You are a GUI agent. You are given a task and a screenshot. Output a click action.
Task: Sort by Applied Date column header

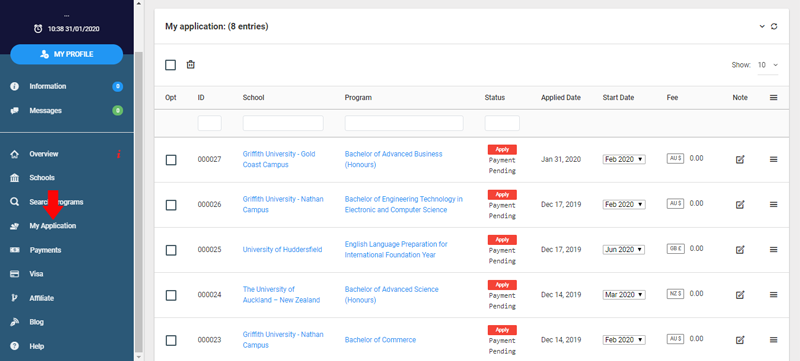click(561, 97)
